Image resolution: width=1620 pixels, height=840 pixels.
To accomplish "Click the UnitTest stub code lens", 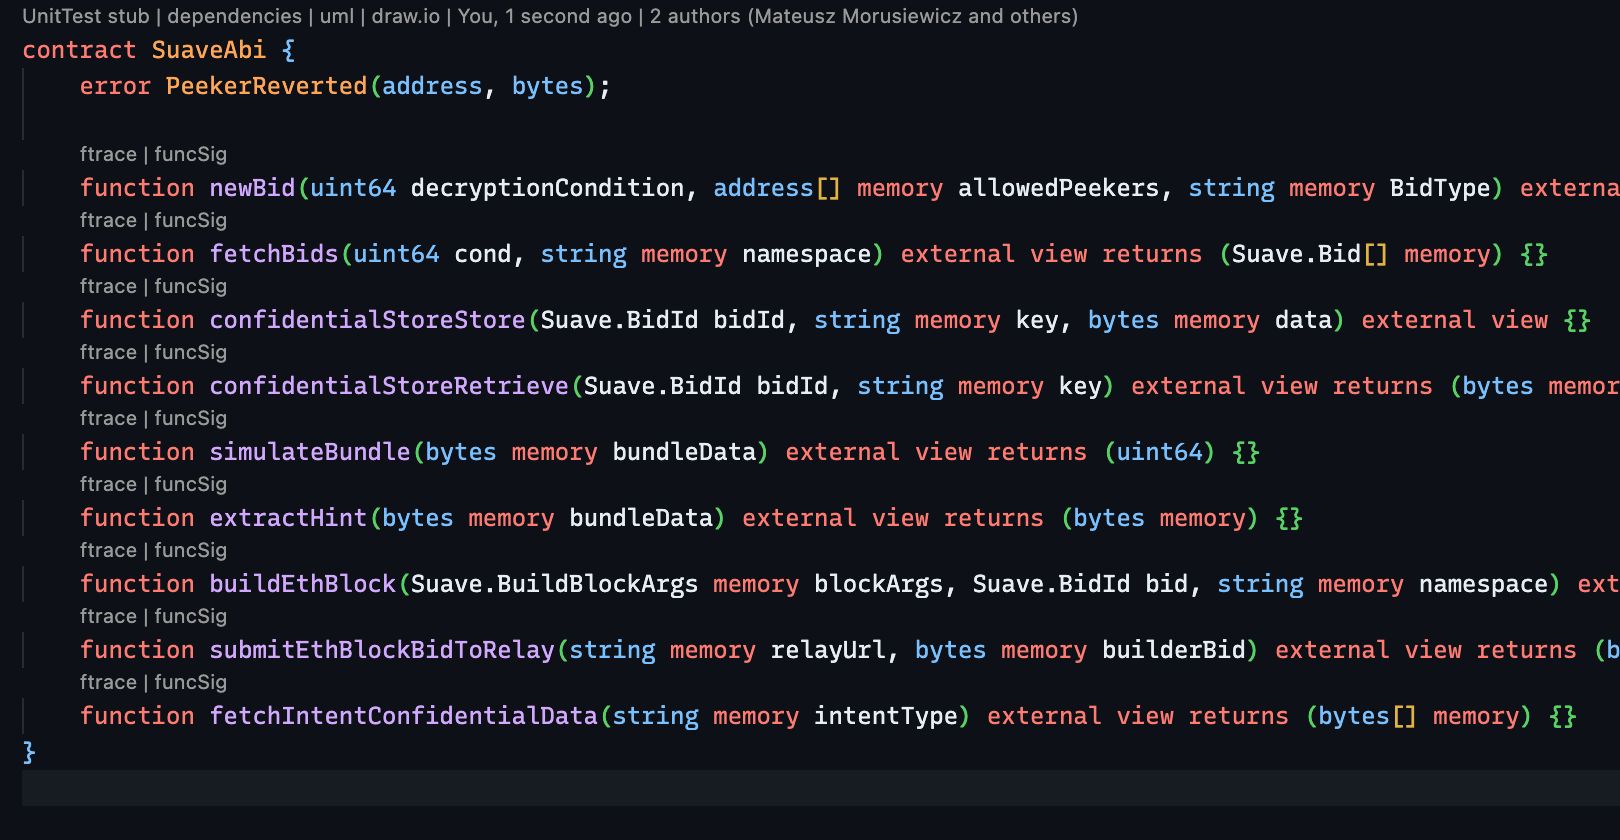I will 86,16.
